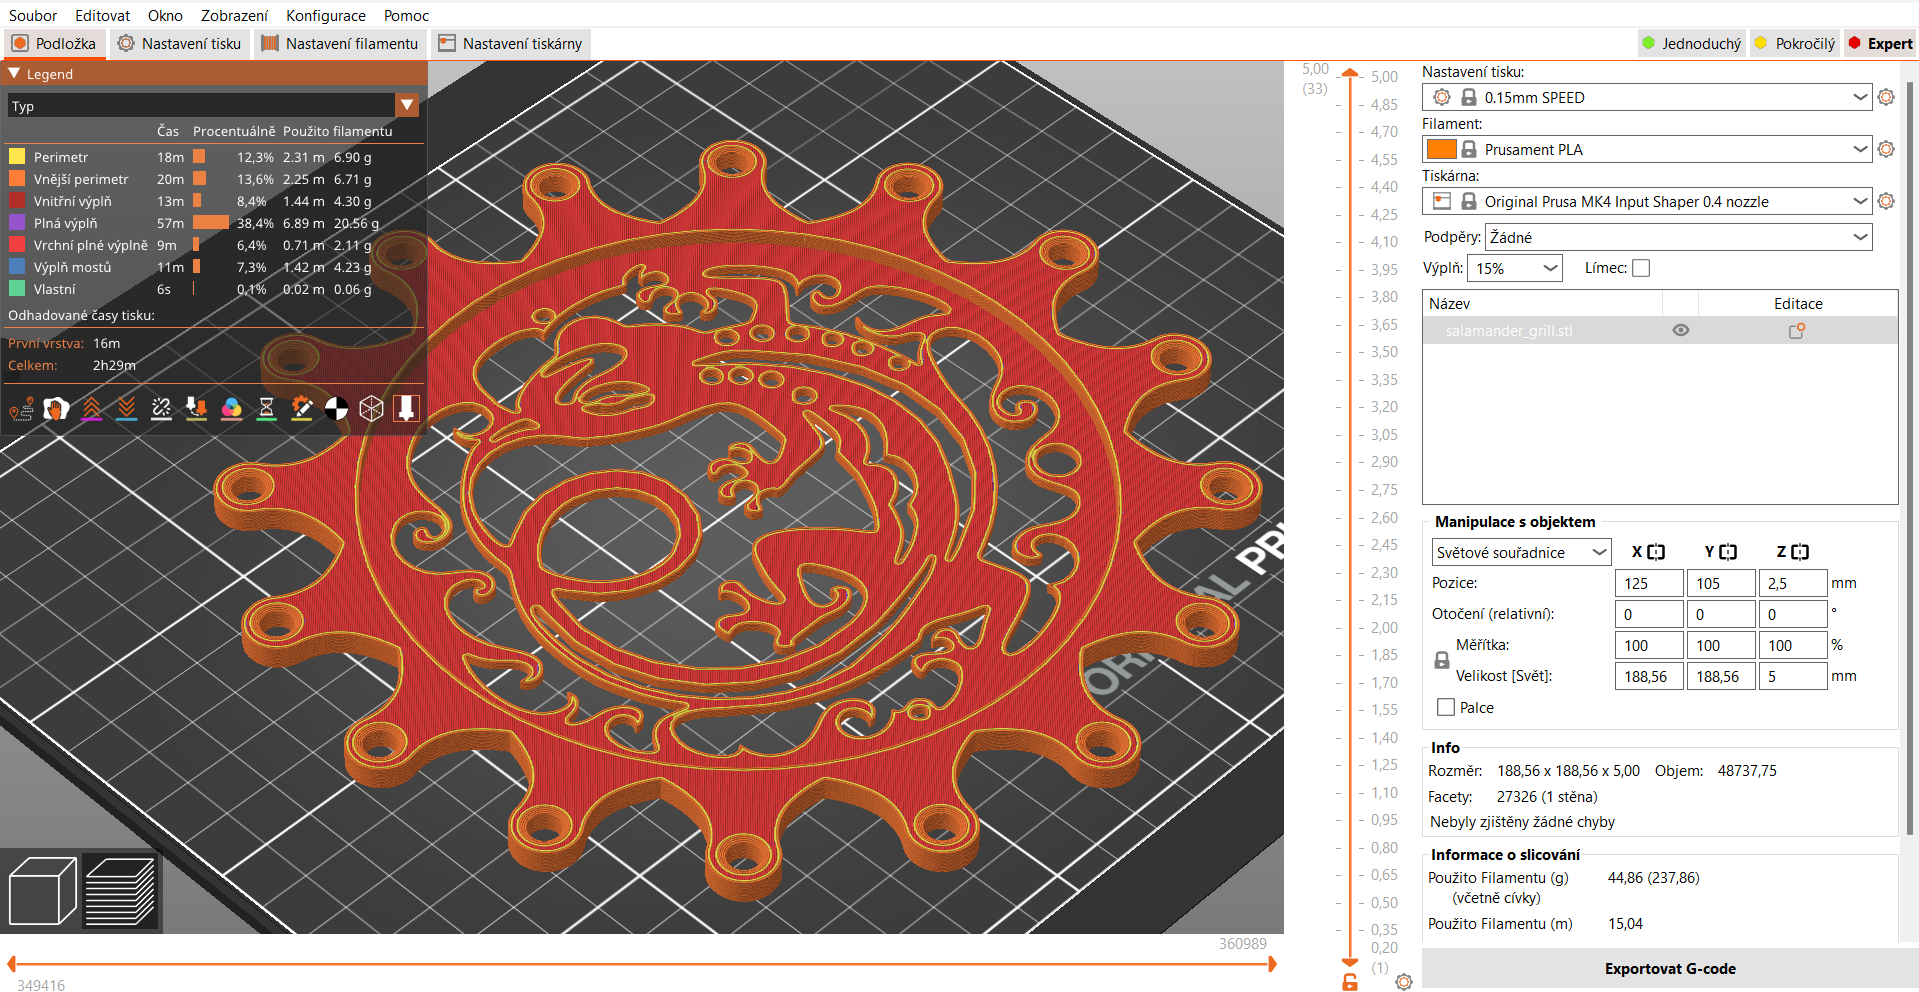Switch to Jednoduchý mode

(x=1692, y=44)
